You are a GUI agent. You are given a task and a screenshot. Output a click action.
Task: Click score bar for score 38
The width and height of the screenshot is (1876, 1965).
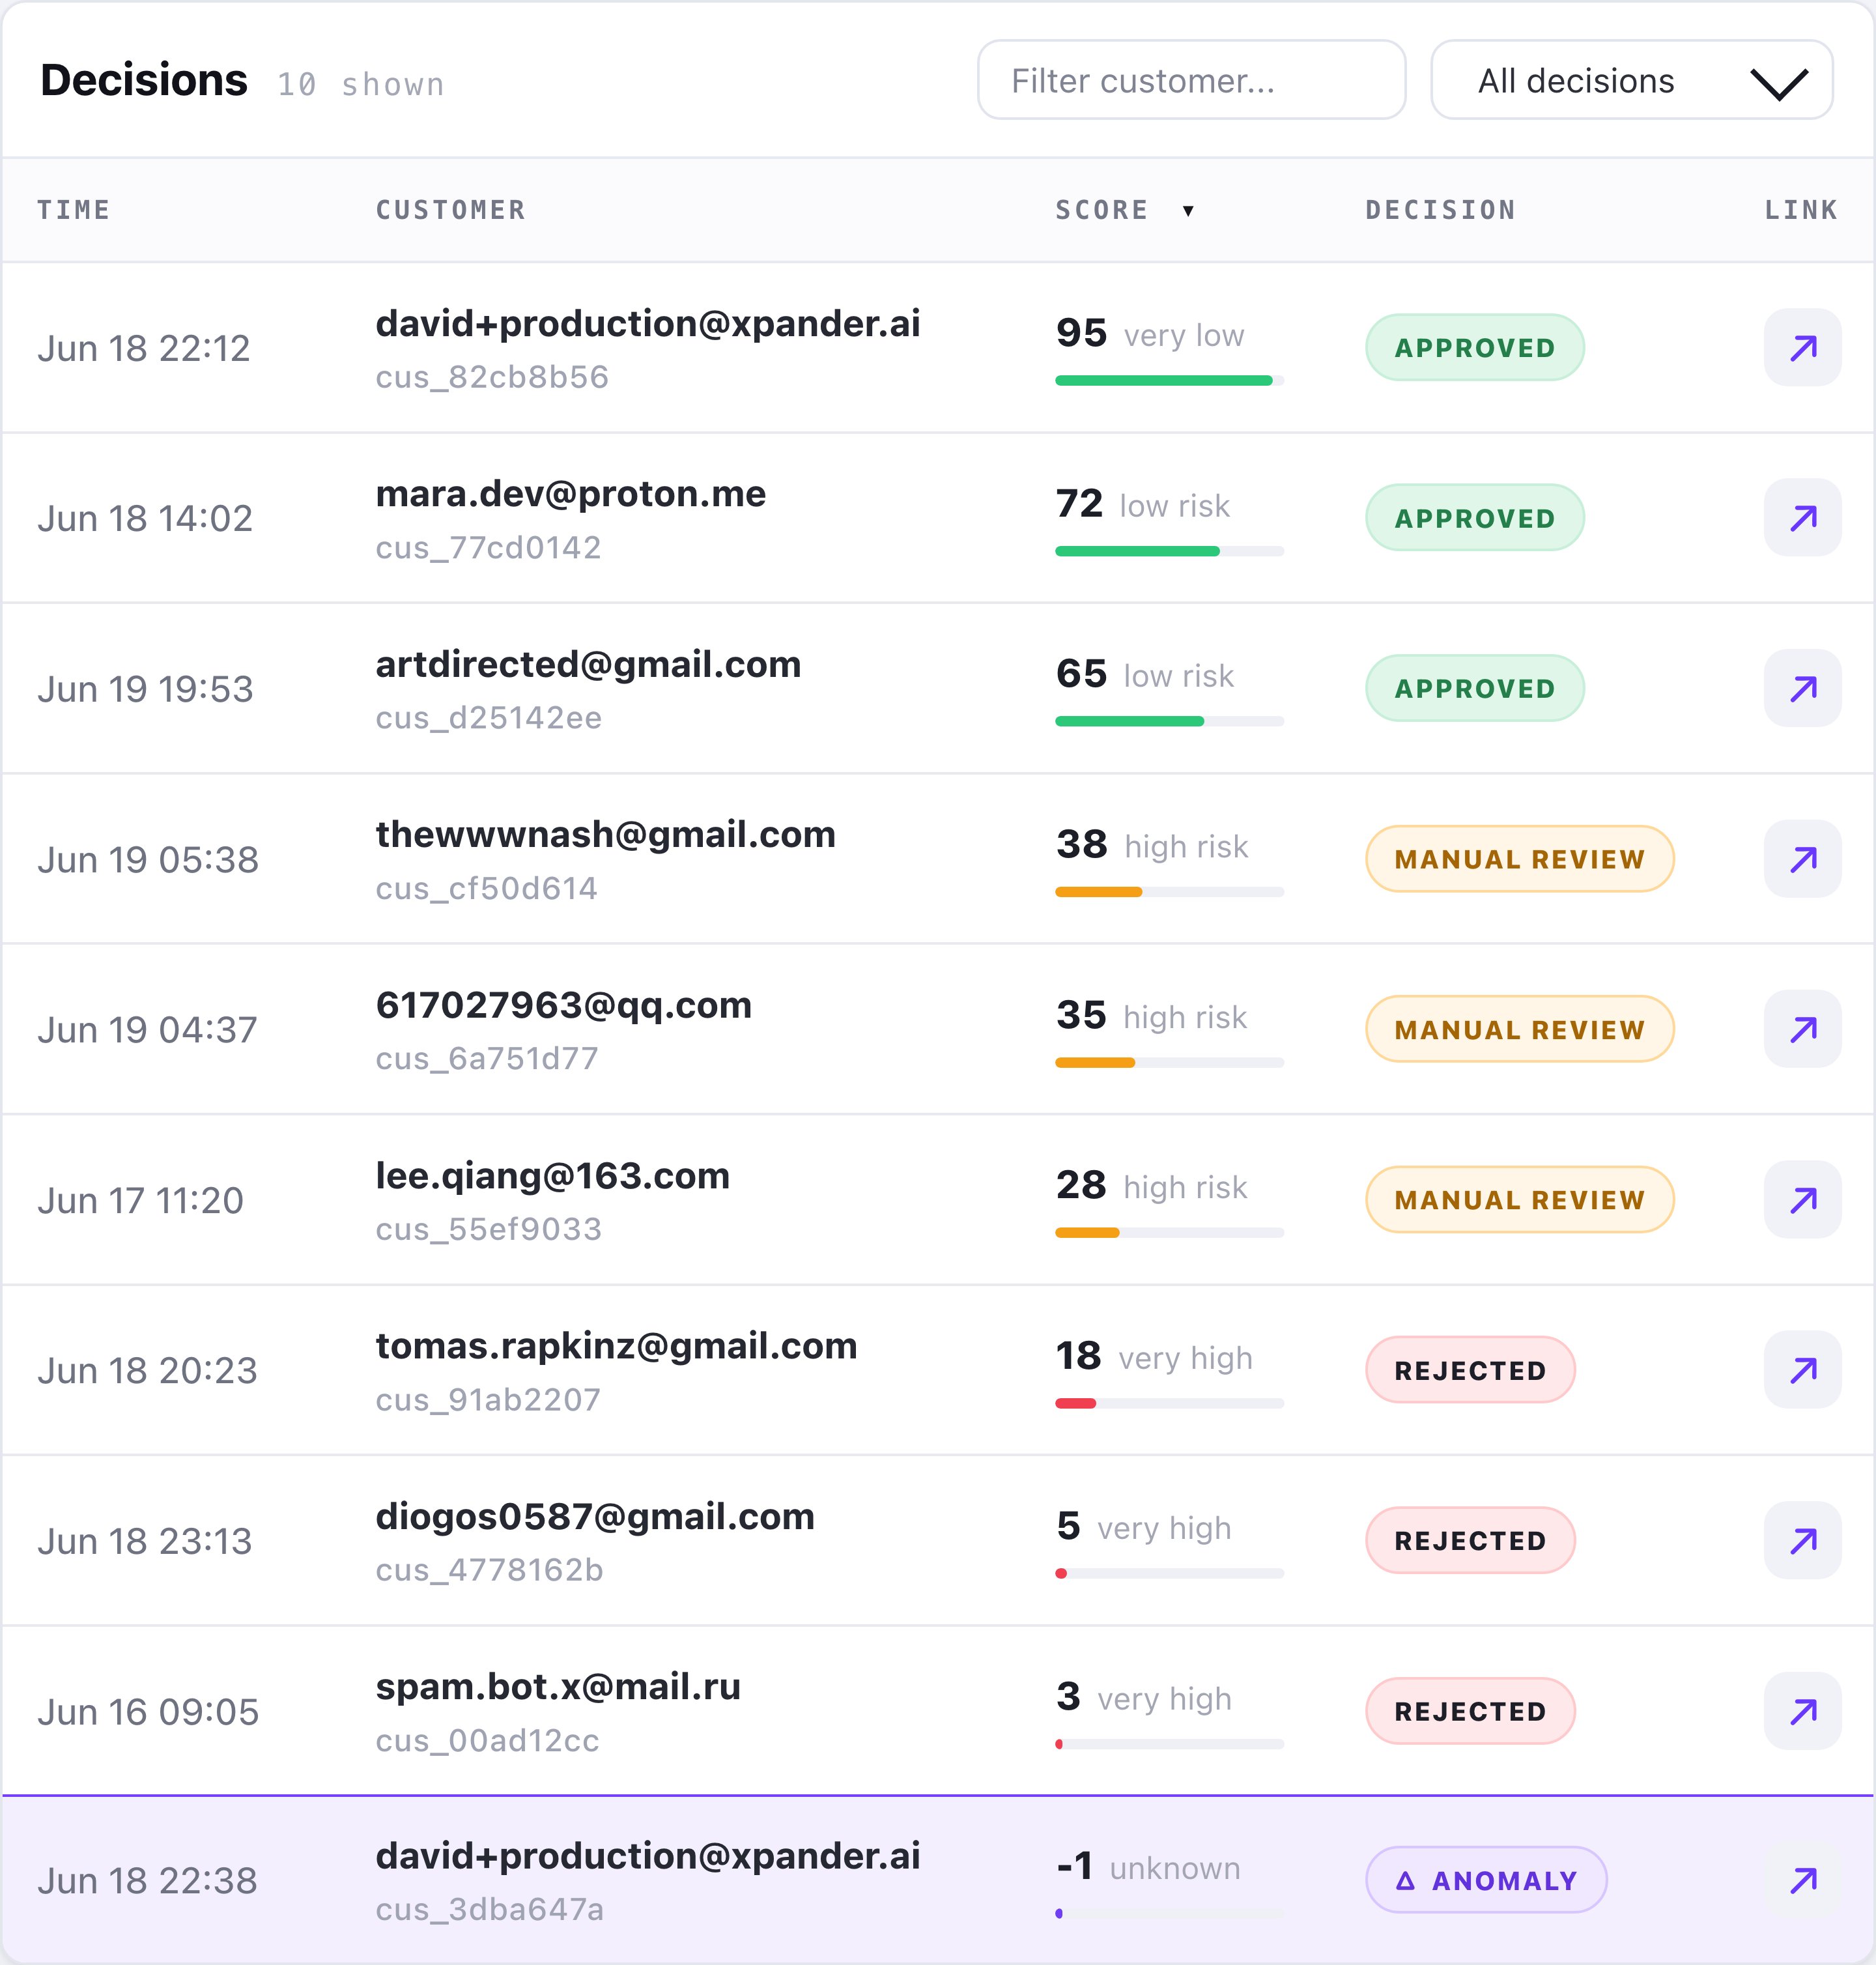(1169, 892)
